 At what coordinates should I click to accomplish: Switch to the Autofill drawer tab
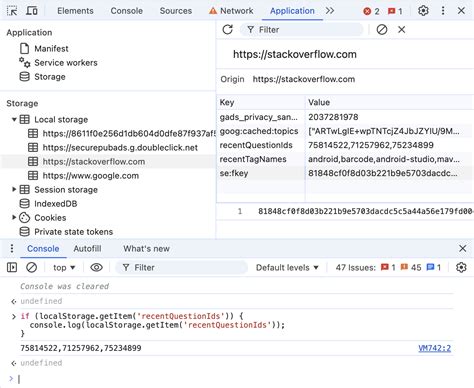pyautogui.click(x=87, y=248)
